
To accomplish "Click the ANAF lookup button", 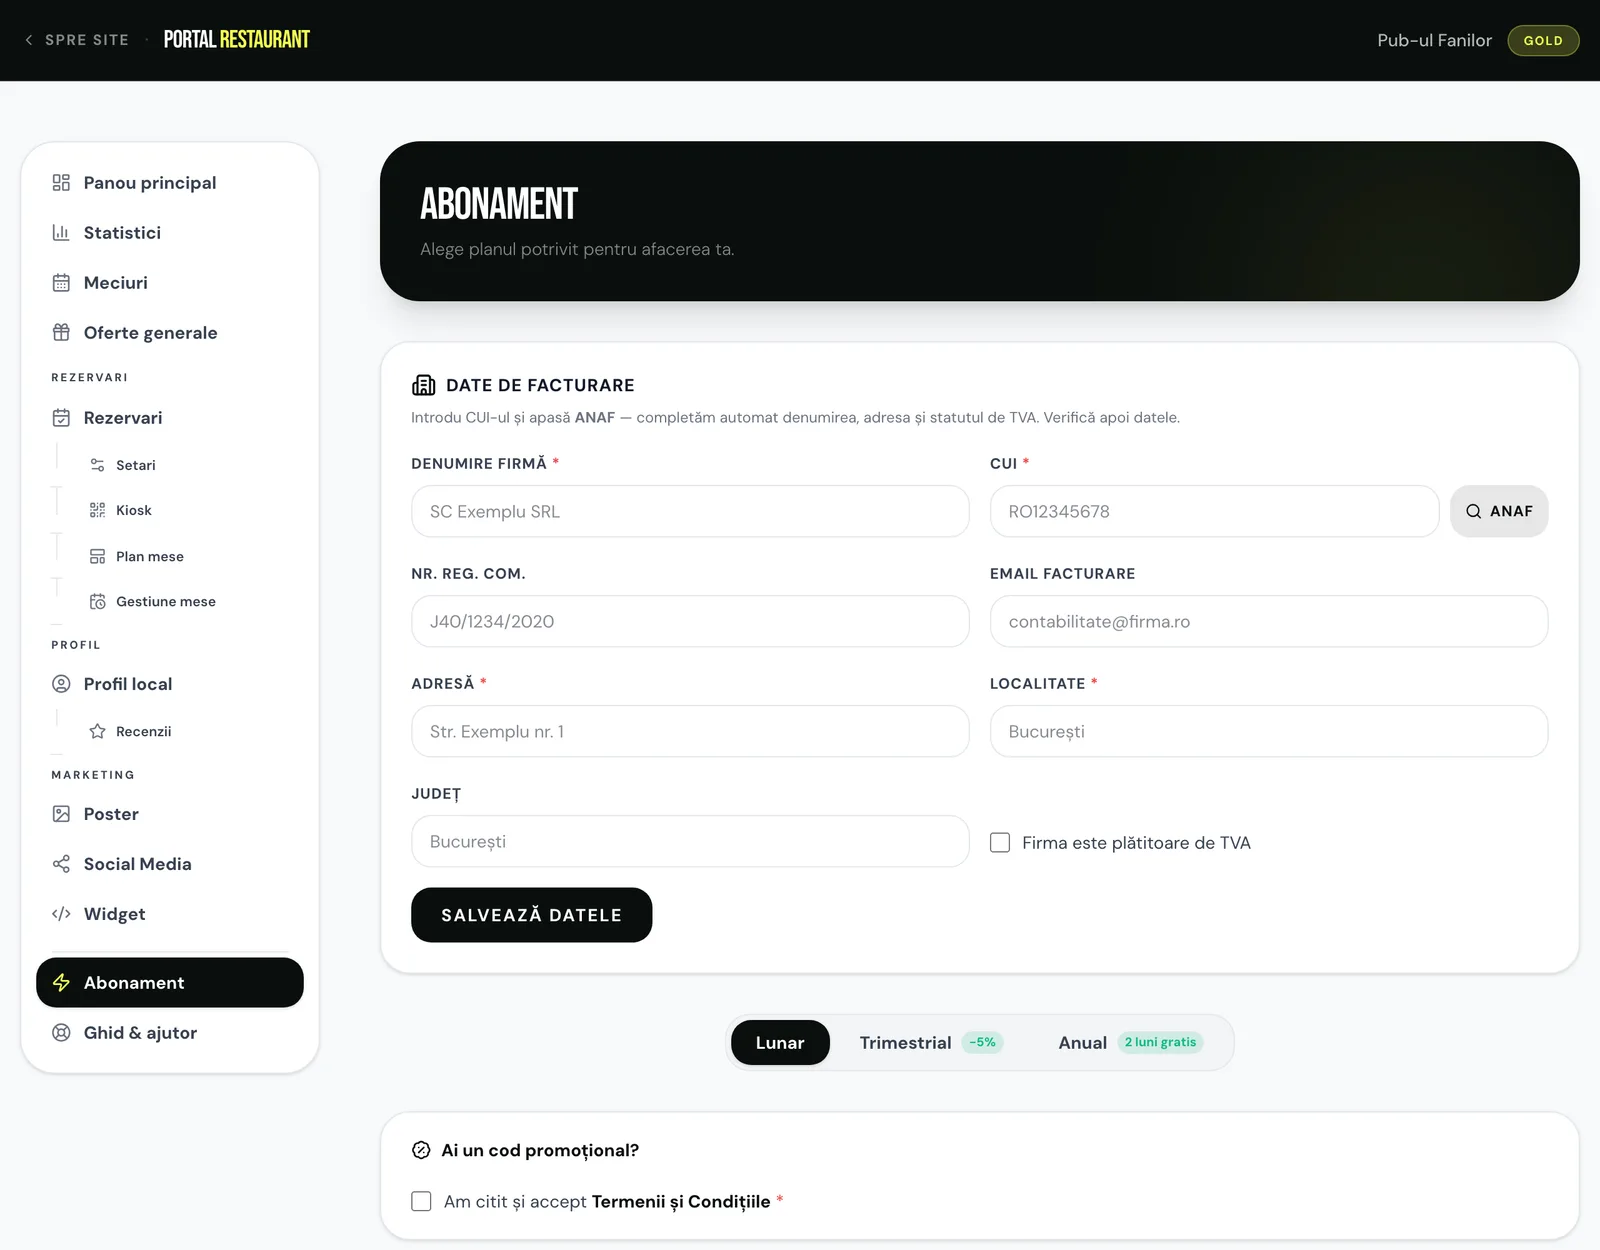I will 1499,511.
